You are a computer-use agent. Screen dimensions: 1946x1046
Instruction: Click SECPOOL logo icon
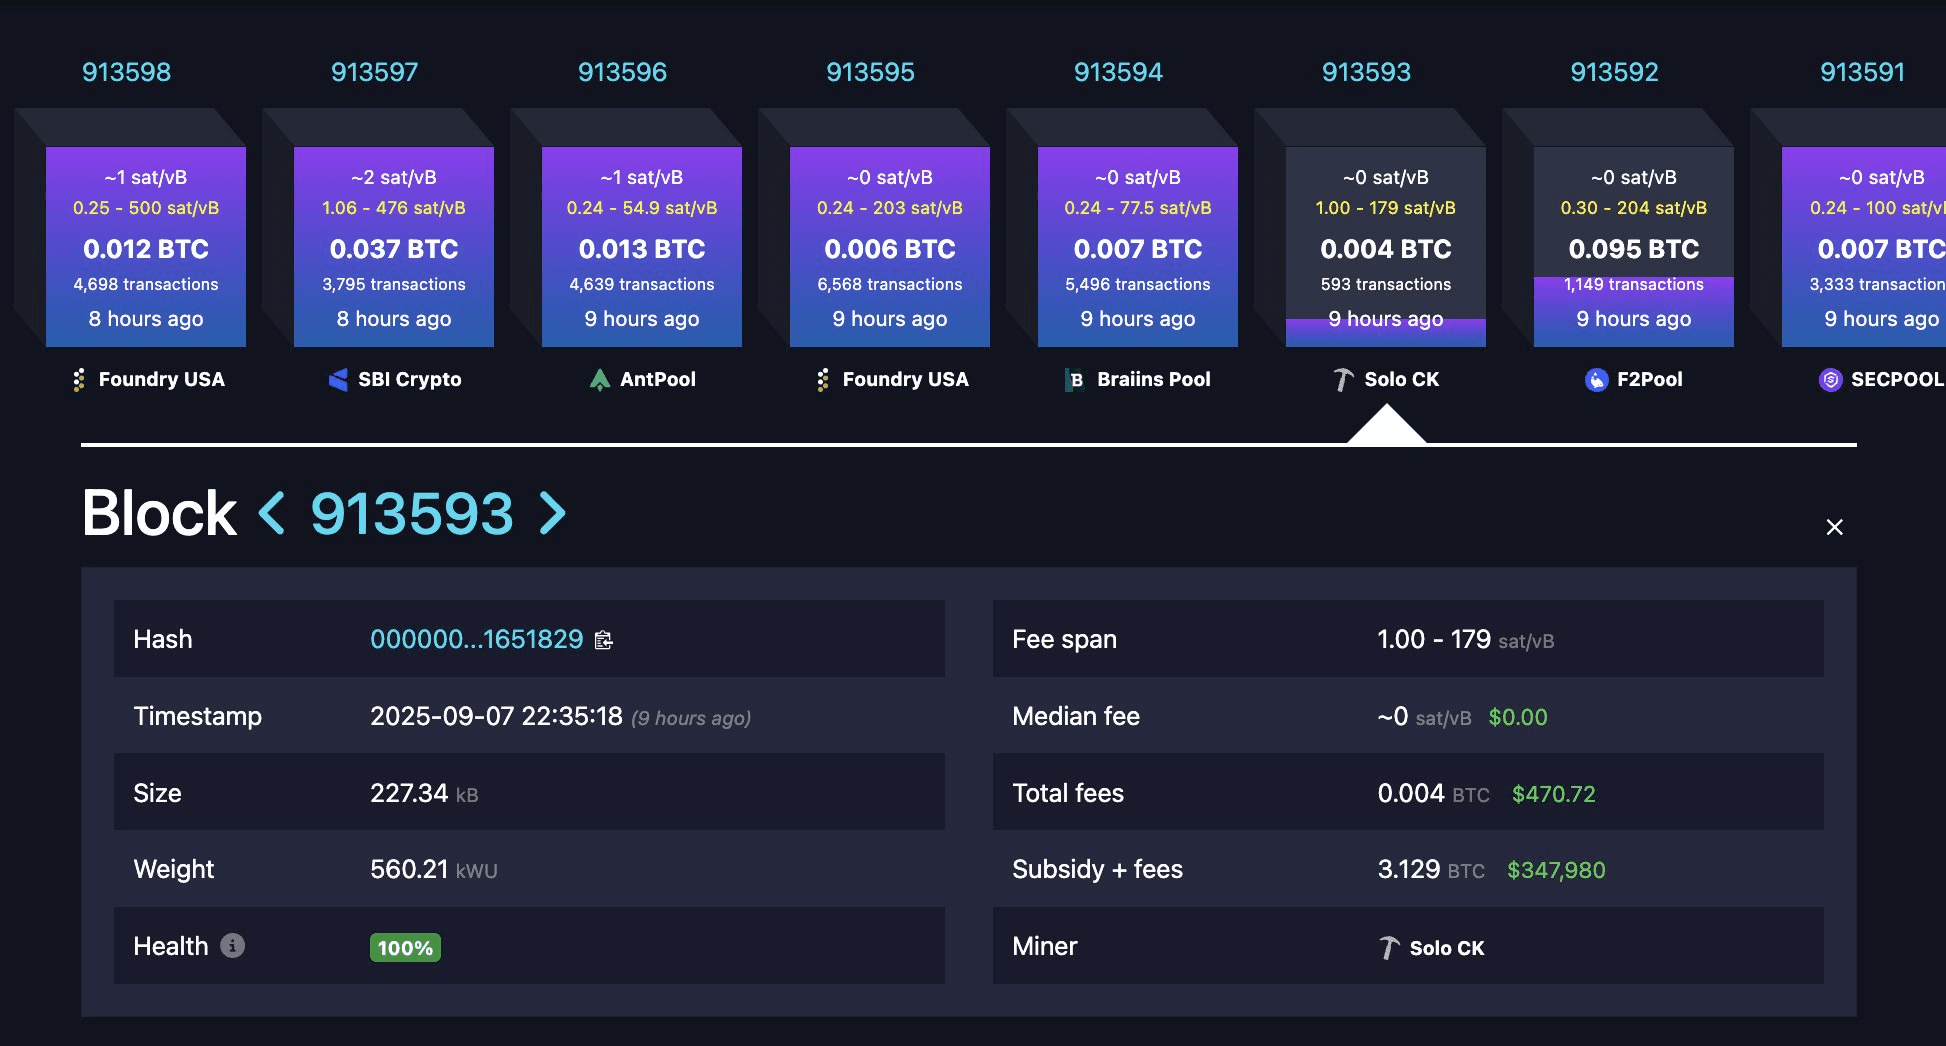1830,380
